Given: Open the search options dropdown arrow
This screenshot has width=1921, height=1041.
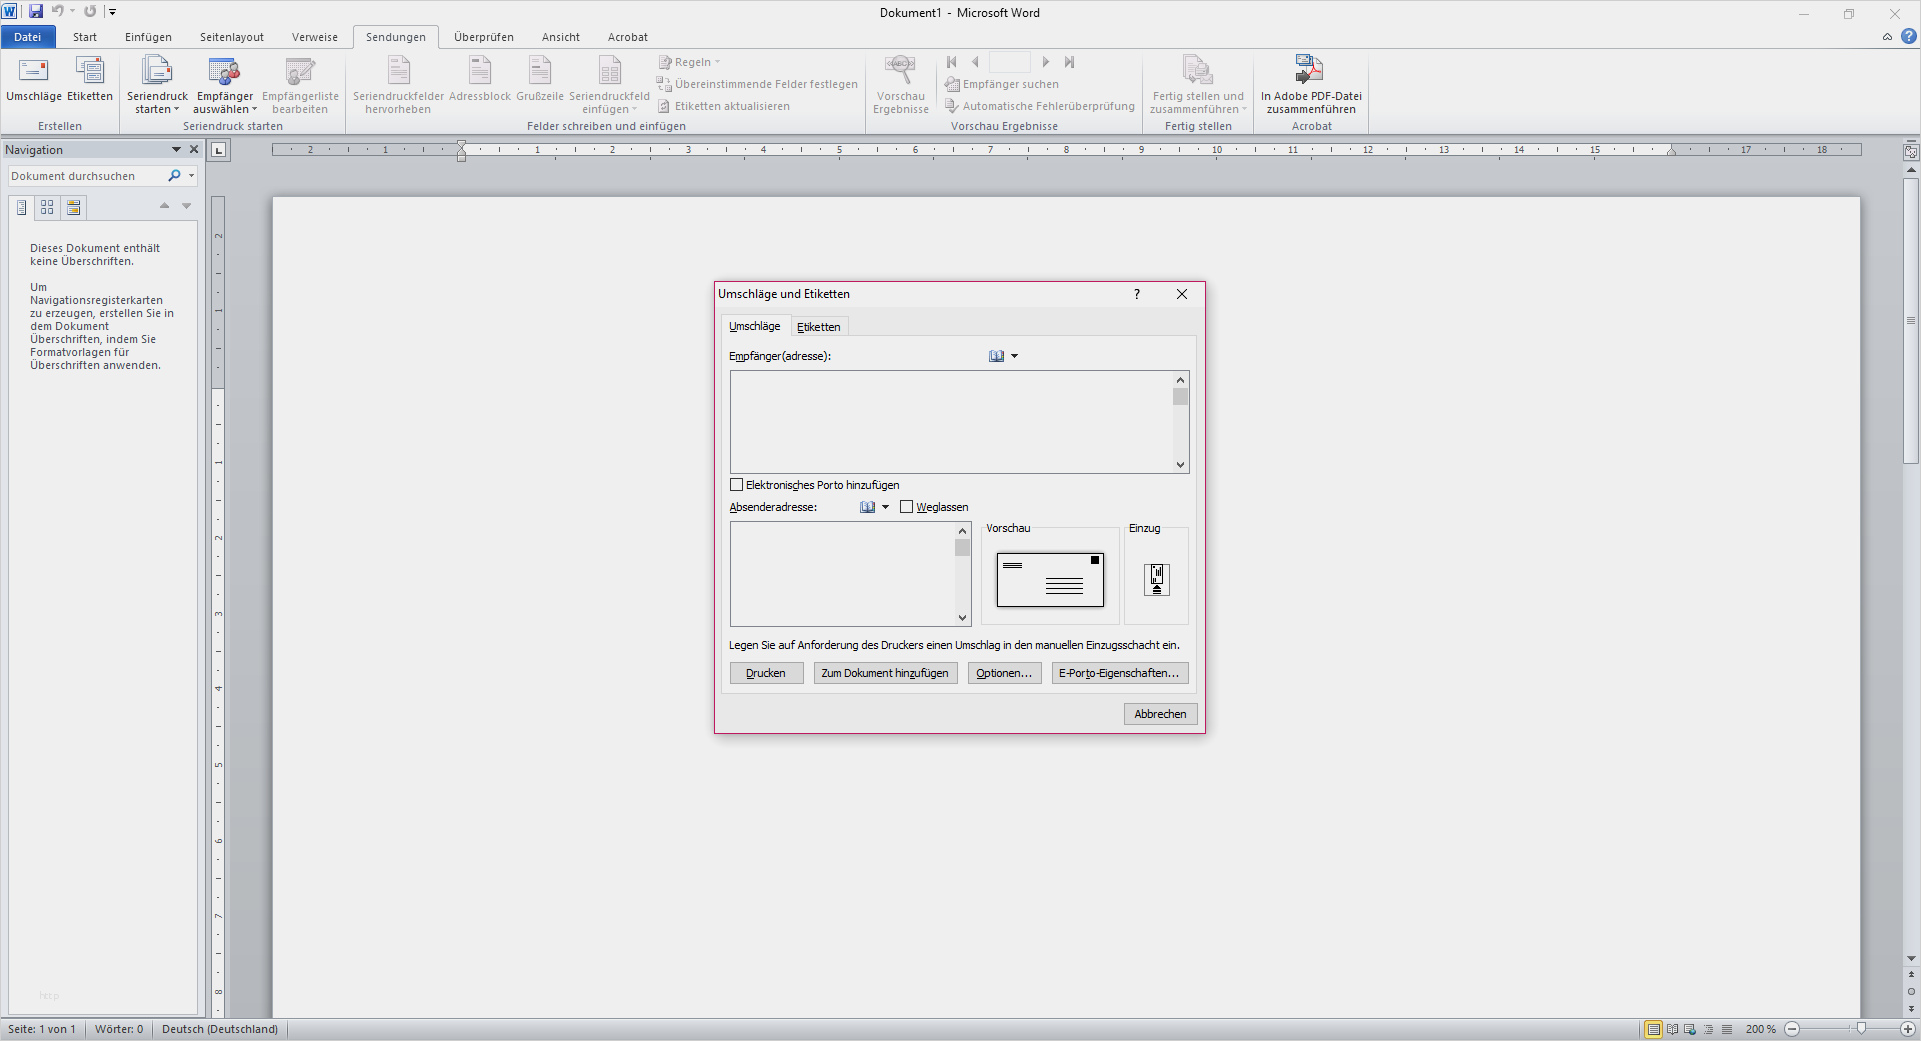Looking at the screenshot, I should tap(191, 176).
